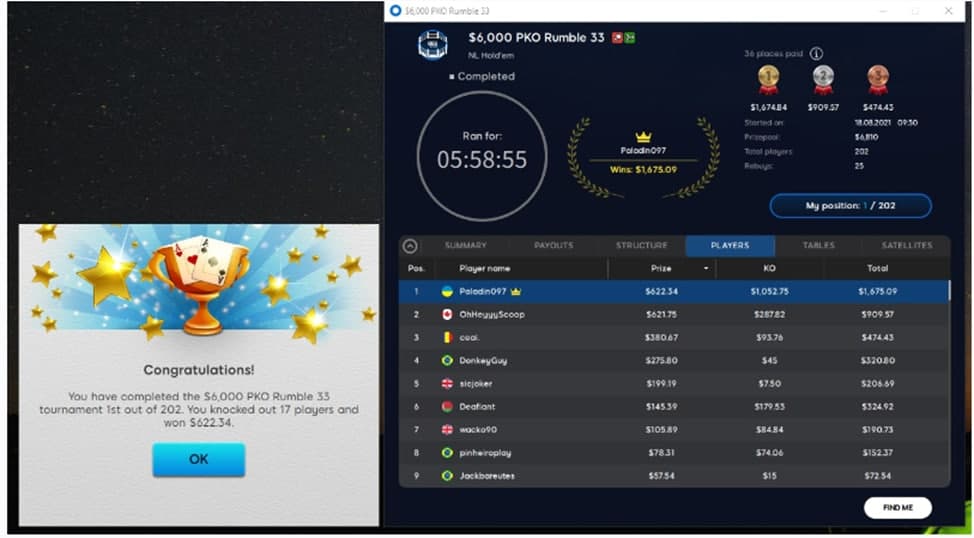Click the info icon beside places paid
Viewport: 974px width, 538px height.
click(x=816, y=54)
